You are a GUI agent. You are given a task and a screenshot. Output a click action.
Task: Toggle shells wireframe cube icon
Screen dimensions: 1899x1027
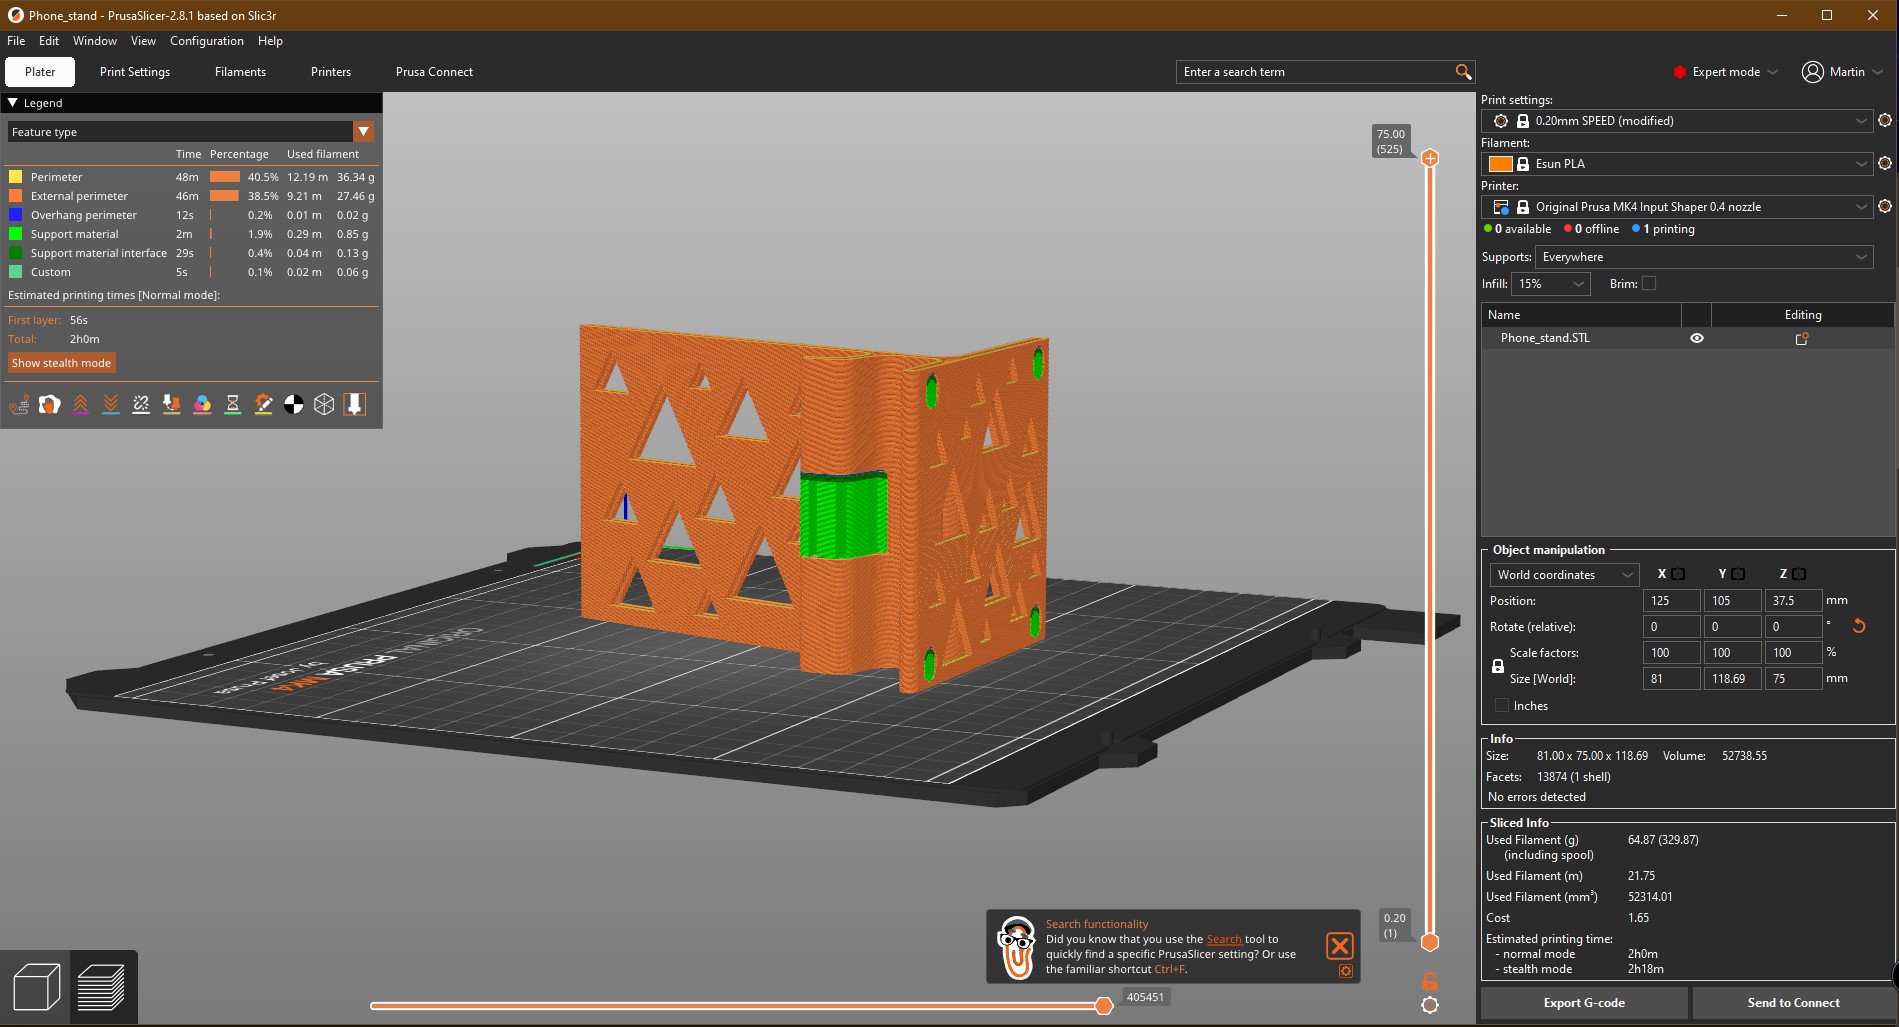(x=324, y=404)
